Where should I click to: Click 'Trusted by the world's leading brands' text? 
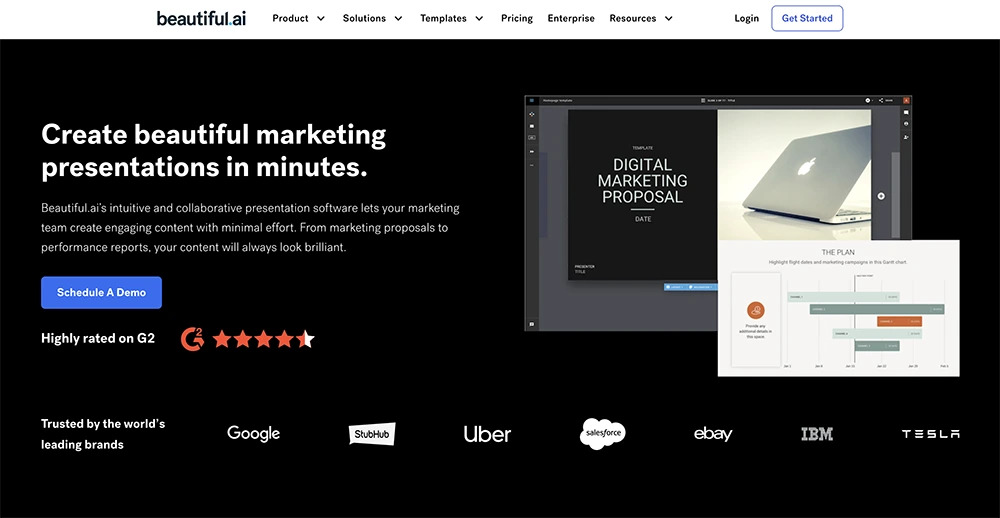pyautogui.click(x=103, y=434)
